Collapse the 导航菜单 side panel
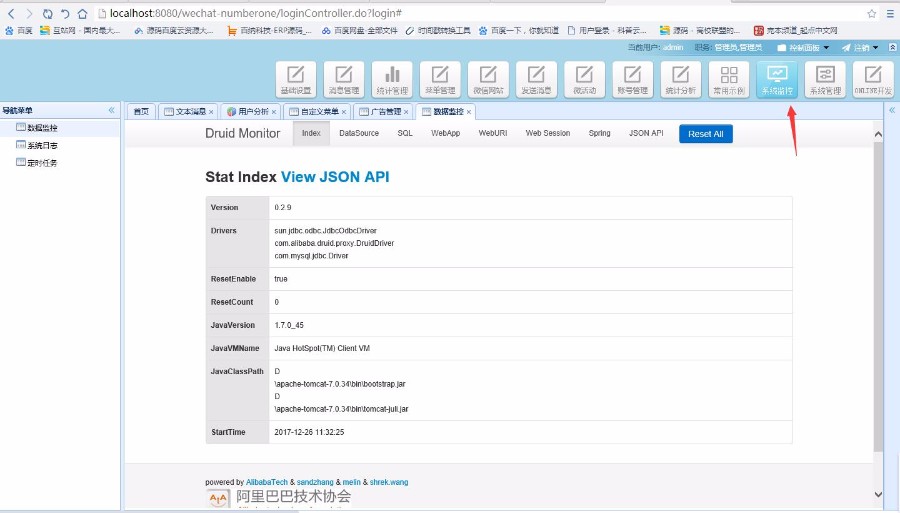This screenshot has height=513, width=900. [x=111, y=110]
